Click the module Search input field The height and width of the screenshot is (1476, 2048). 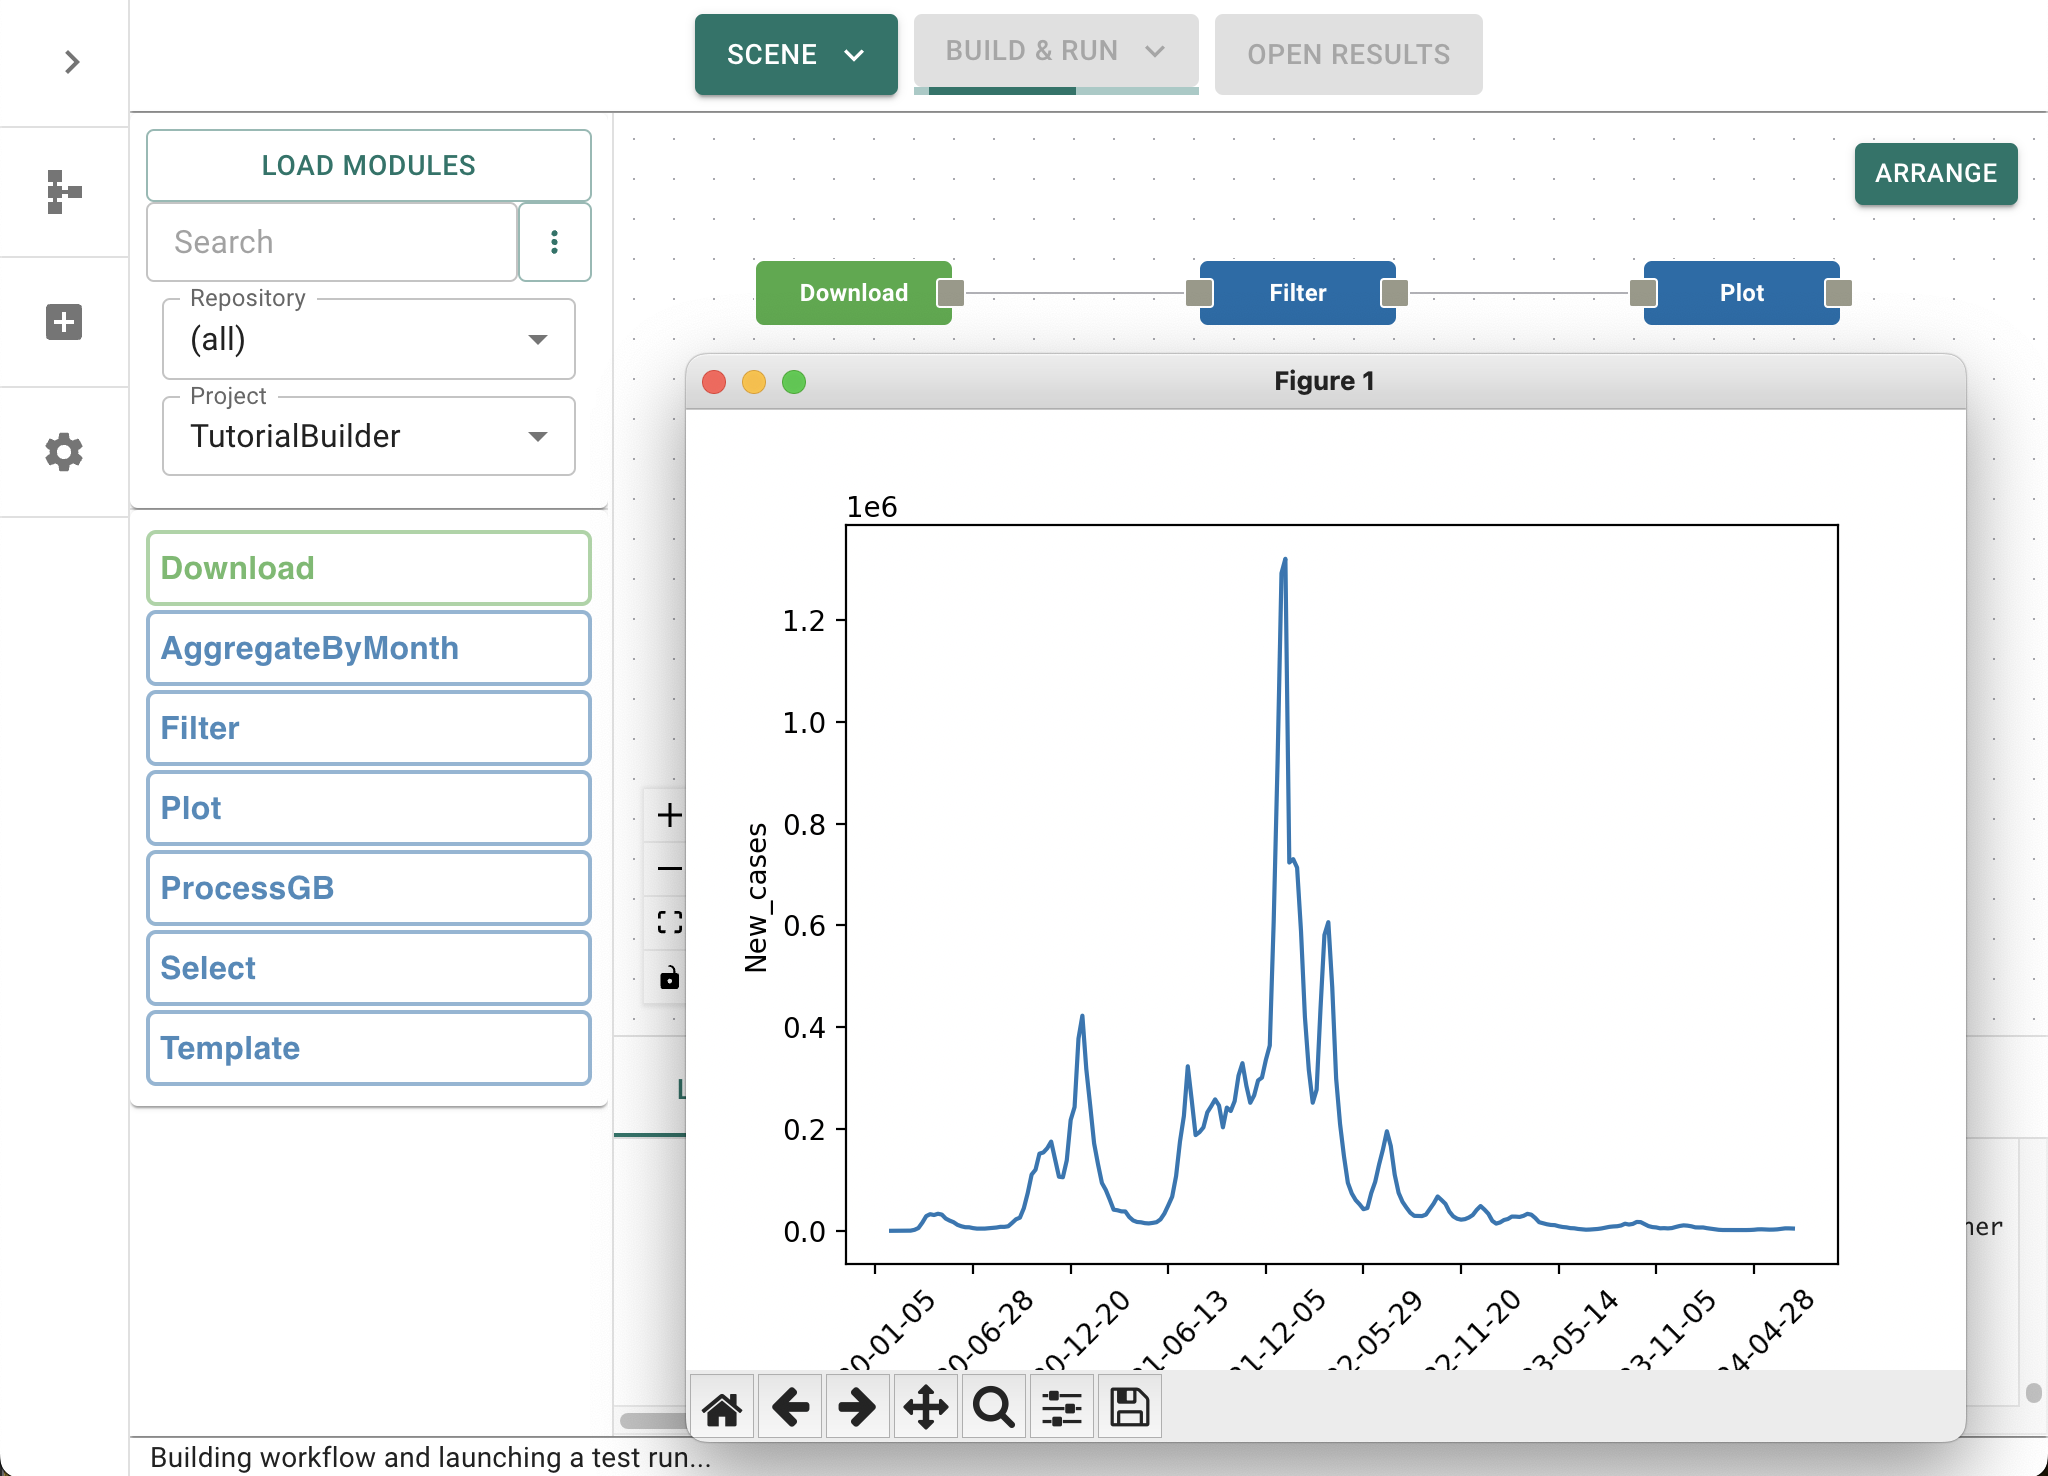[x=332, y=242]
